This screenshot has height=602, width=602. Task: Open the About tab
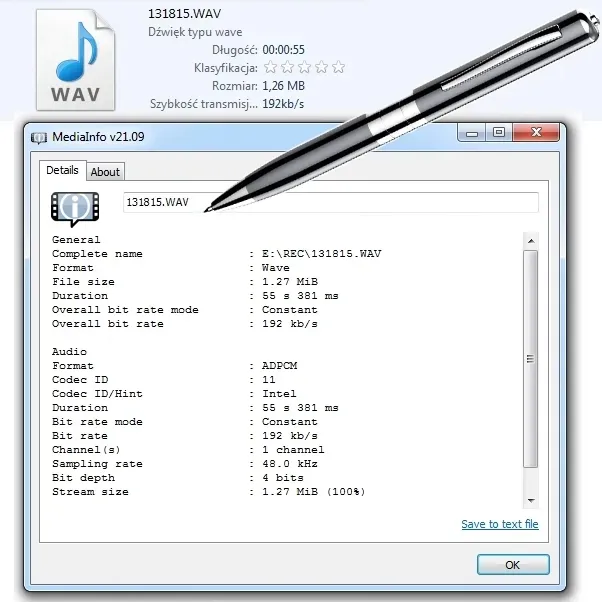pos(105,172)
